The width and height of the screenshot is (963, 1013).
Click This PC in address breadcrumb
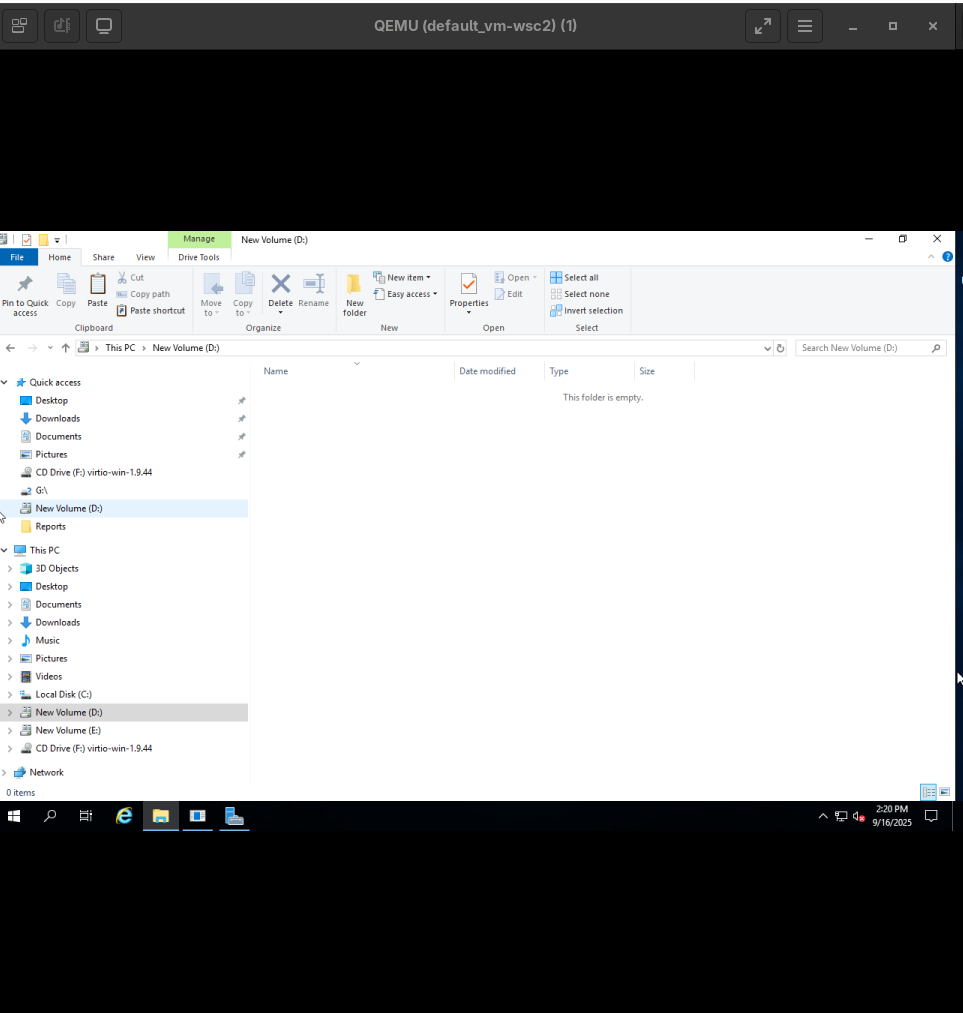click(120, 348)
